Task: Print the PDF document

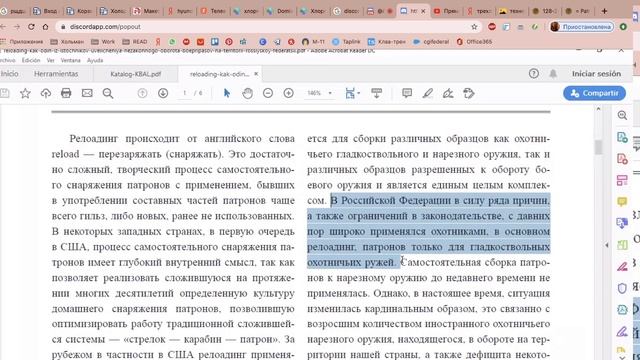Action: 66,93
